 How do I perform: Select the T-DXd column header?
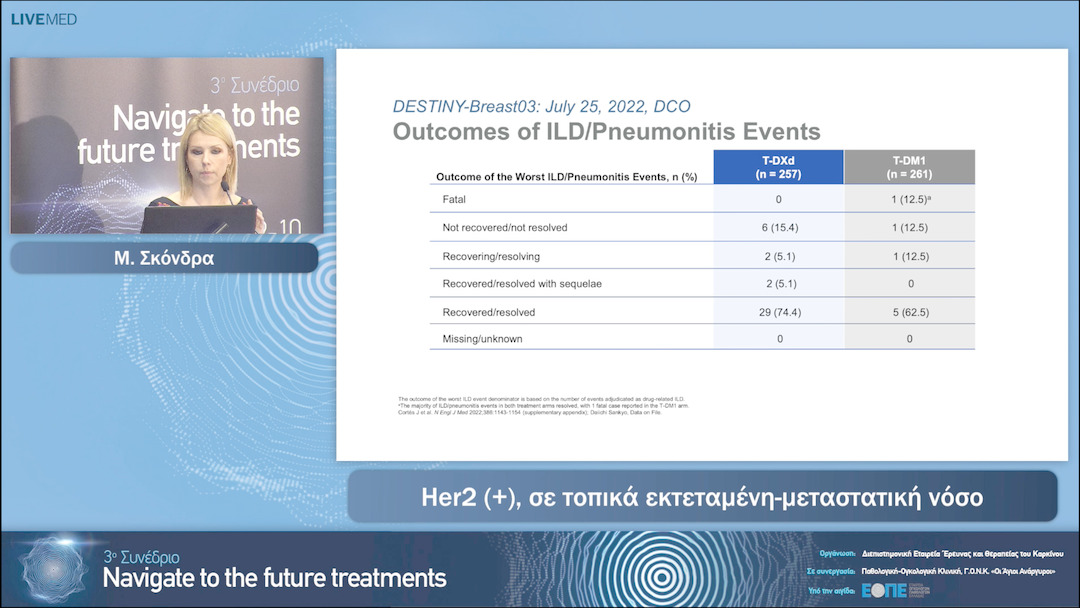click(777, 167)
